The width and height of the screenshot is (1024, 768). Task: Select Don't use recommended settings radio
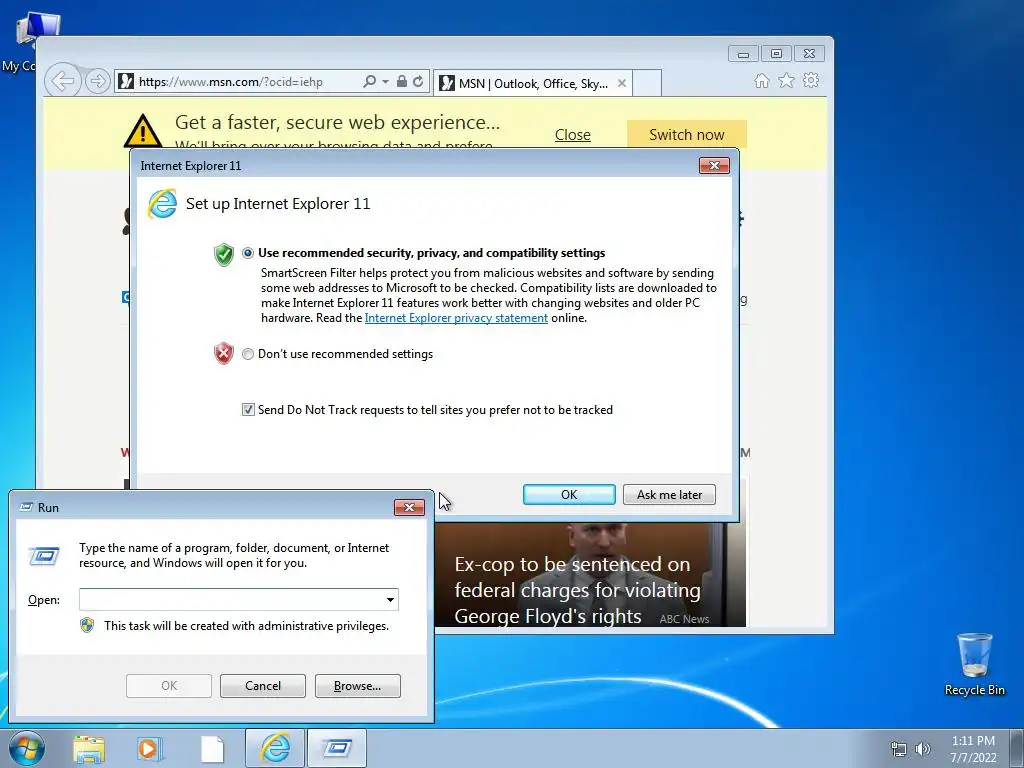tap(248, 354)
